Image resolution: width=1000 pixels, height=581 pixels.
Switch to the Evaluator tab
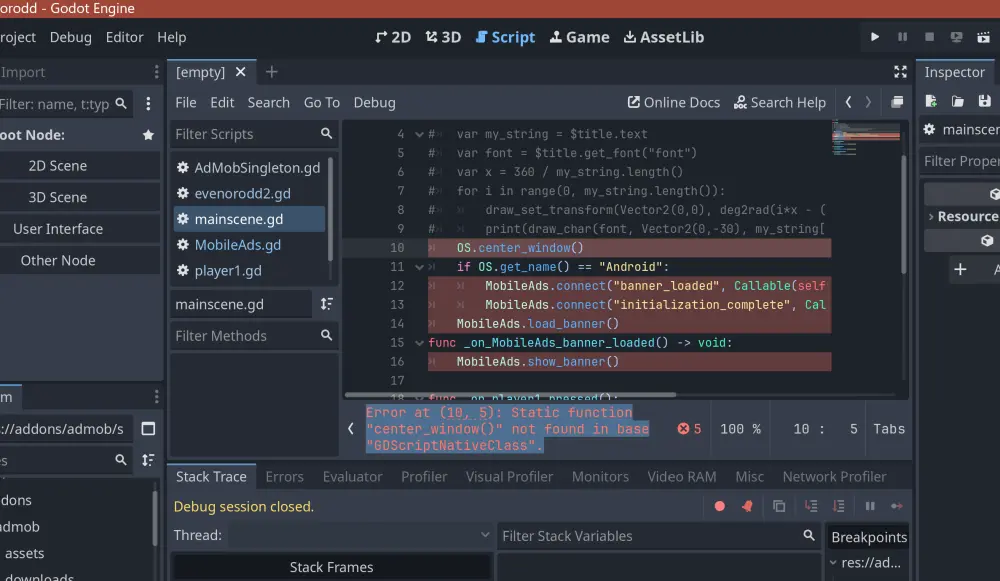click(352, 476)
